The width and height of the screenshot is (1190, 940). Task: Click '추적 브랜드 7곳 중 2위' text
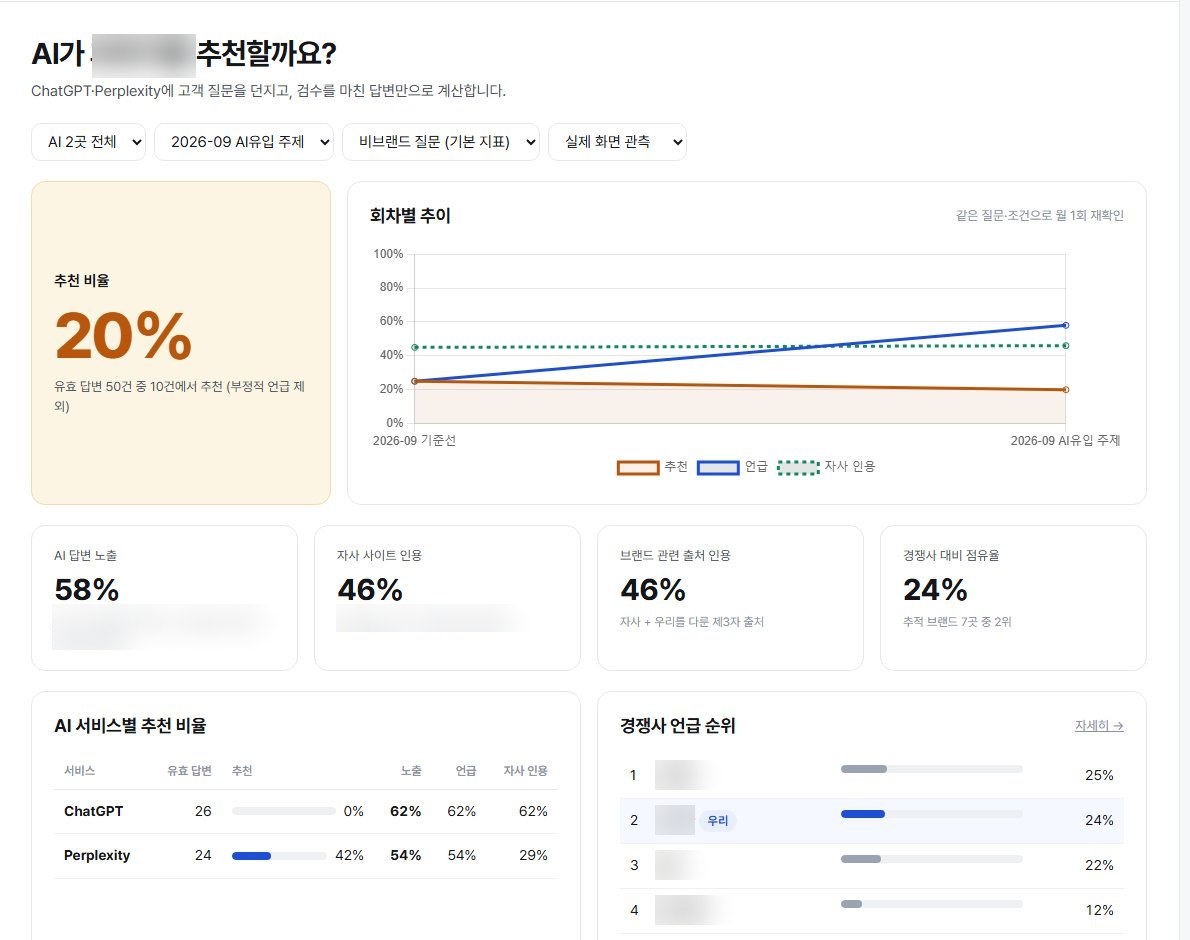(957, 621)
